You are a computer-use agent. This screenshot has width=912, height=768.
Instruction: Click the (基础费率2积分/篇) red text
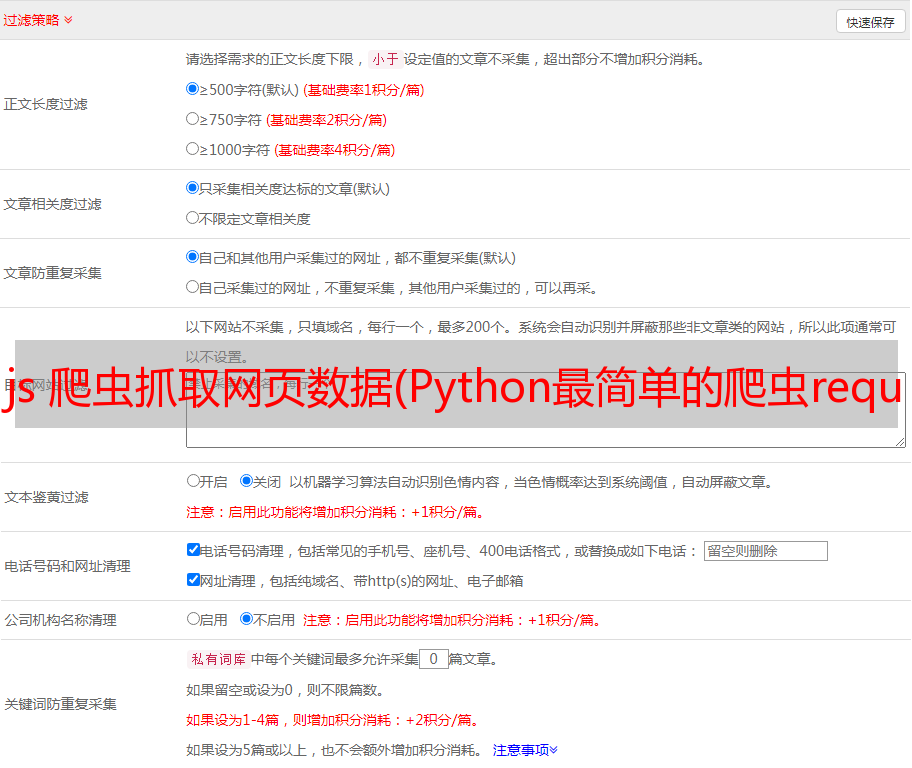(x=326, y=120)
